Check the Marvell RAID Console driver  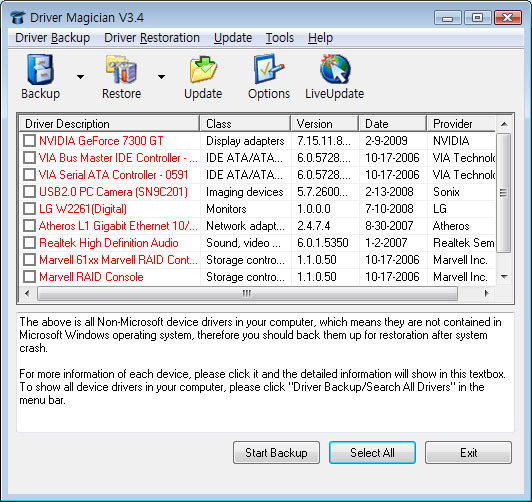(x=30, y=277)
